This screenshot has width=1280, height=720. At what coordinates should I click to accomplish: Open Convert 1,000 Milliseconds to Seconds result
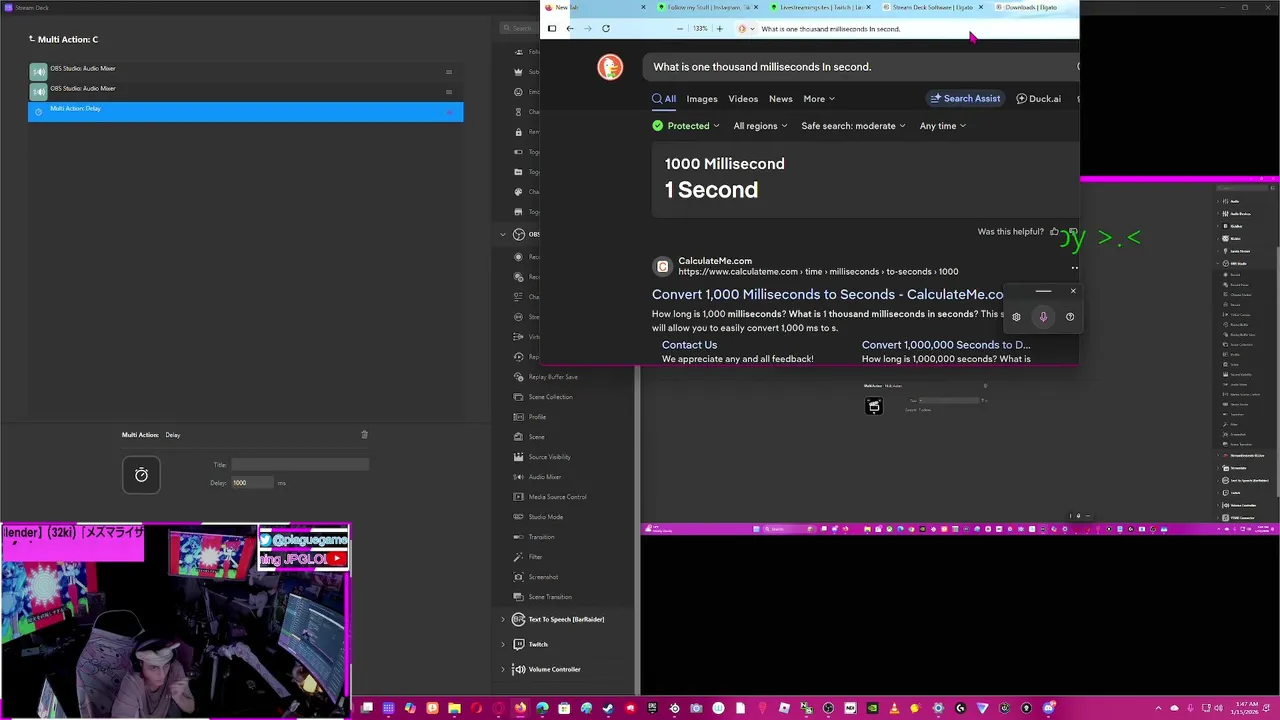[828, 294]
